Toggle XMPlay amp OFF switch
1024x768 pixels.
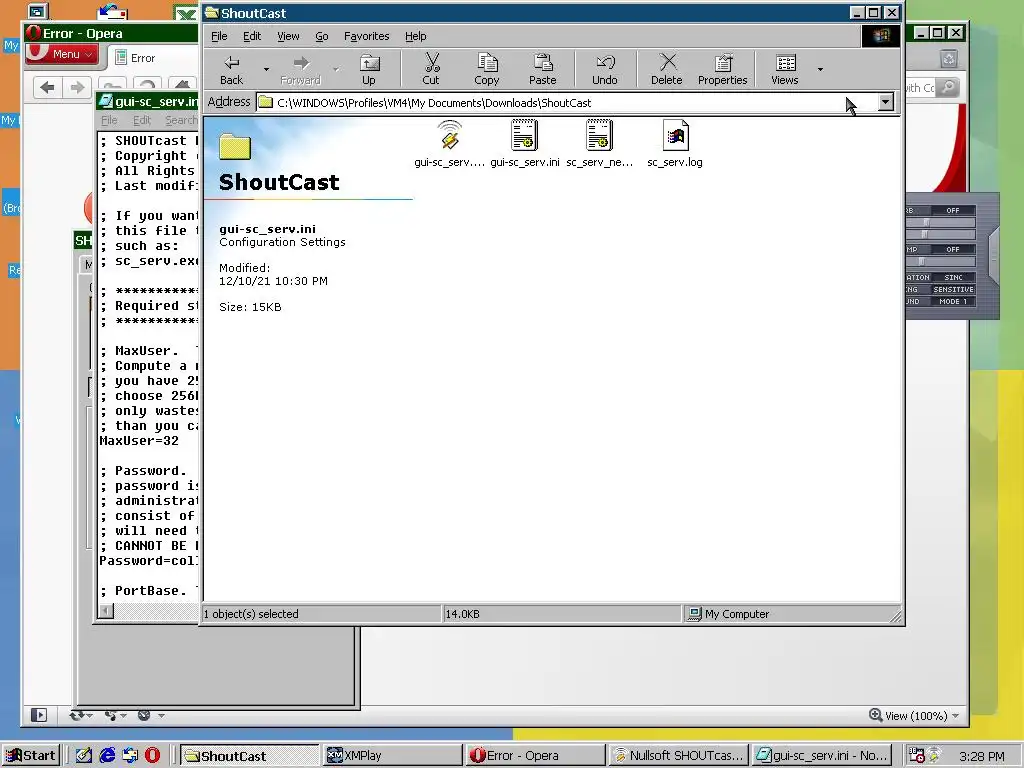952,249
